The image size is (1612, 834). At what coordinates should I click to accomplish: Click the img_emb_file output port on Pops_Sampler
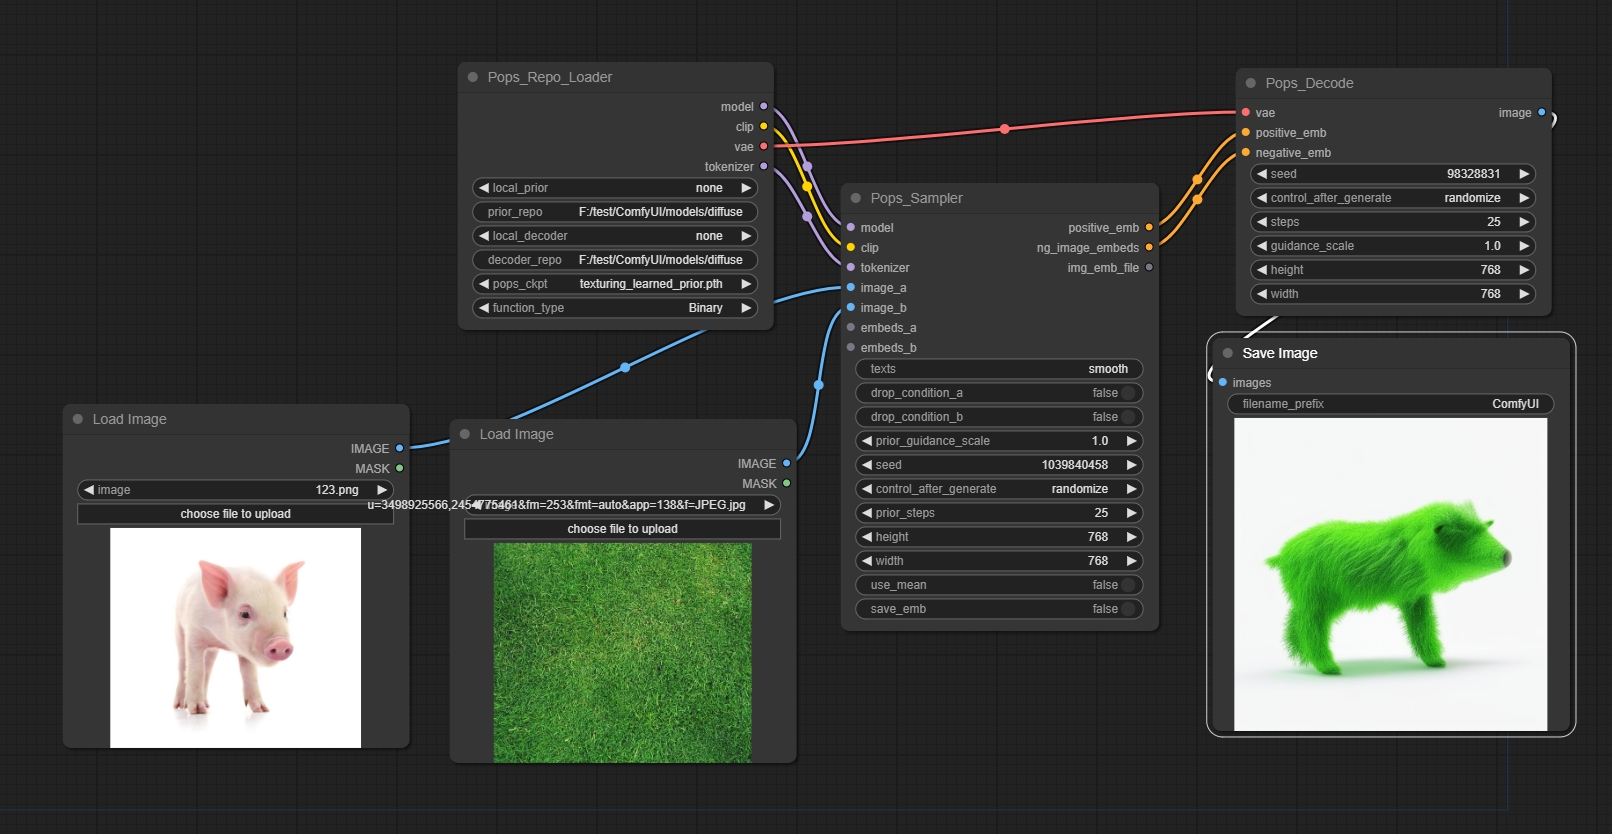click(1149, 267)
